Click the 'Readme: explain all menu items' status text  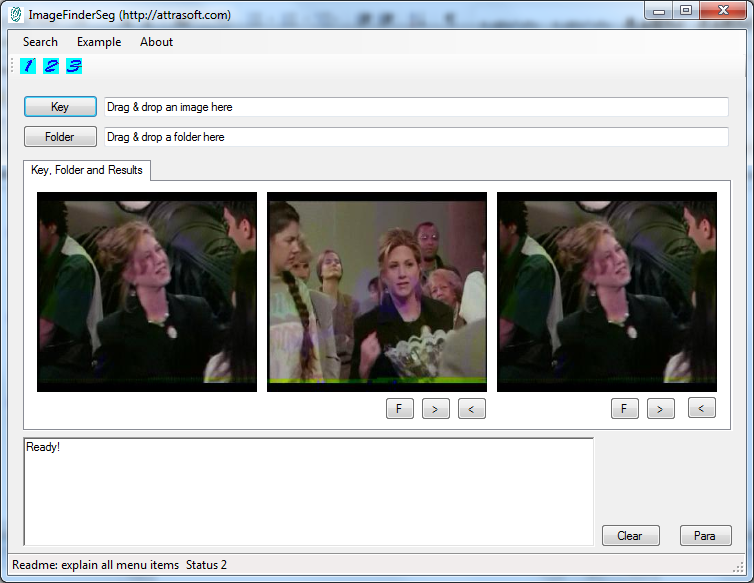tap(95, 565)
